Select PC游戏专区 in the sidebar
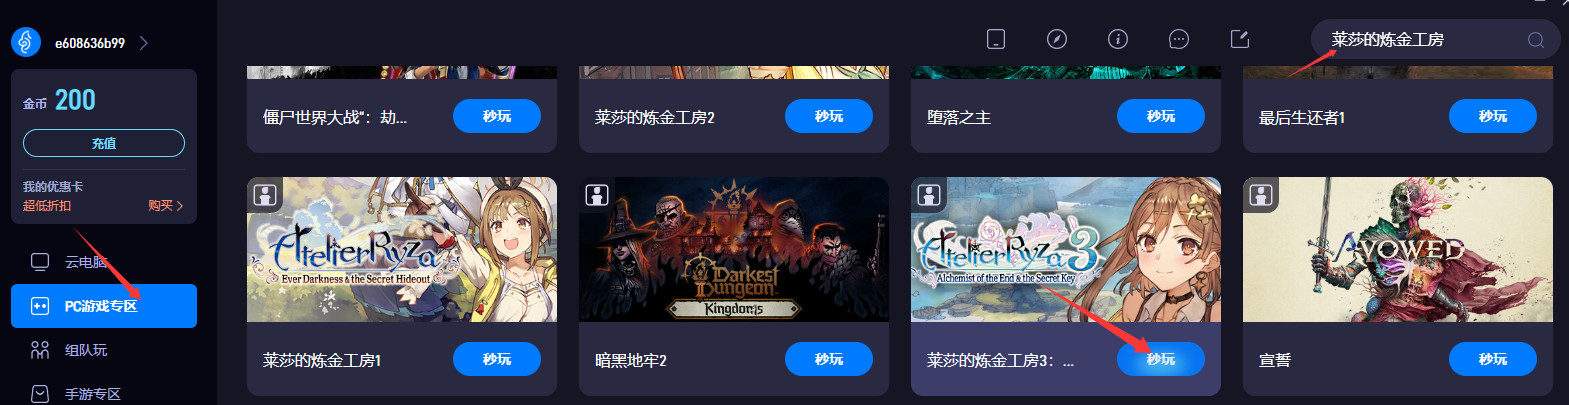This screenshot has width=1569, height=405. click(104, 306)
